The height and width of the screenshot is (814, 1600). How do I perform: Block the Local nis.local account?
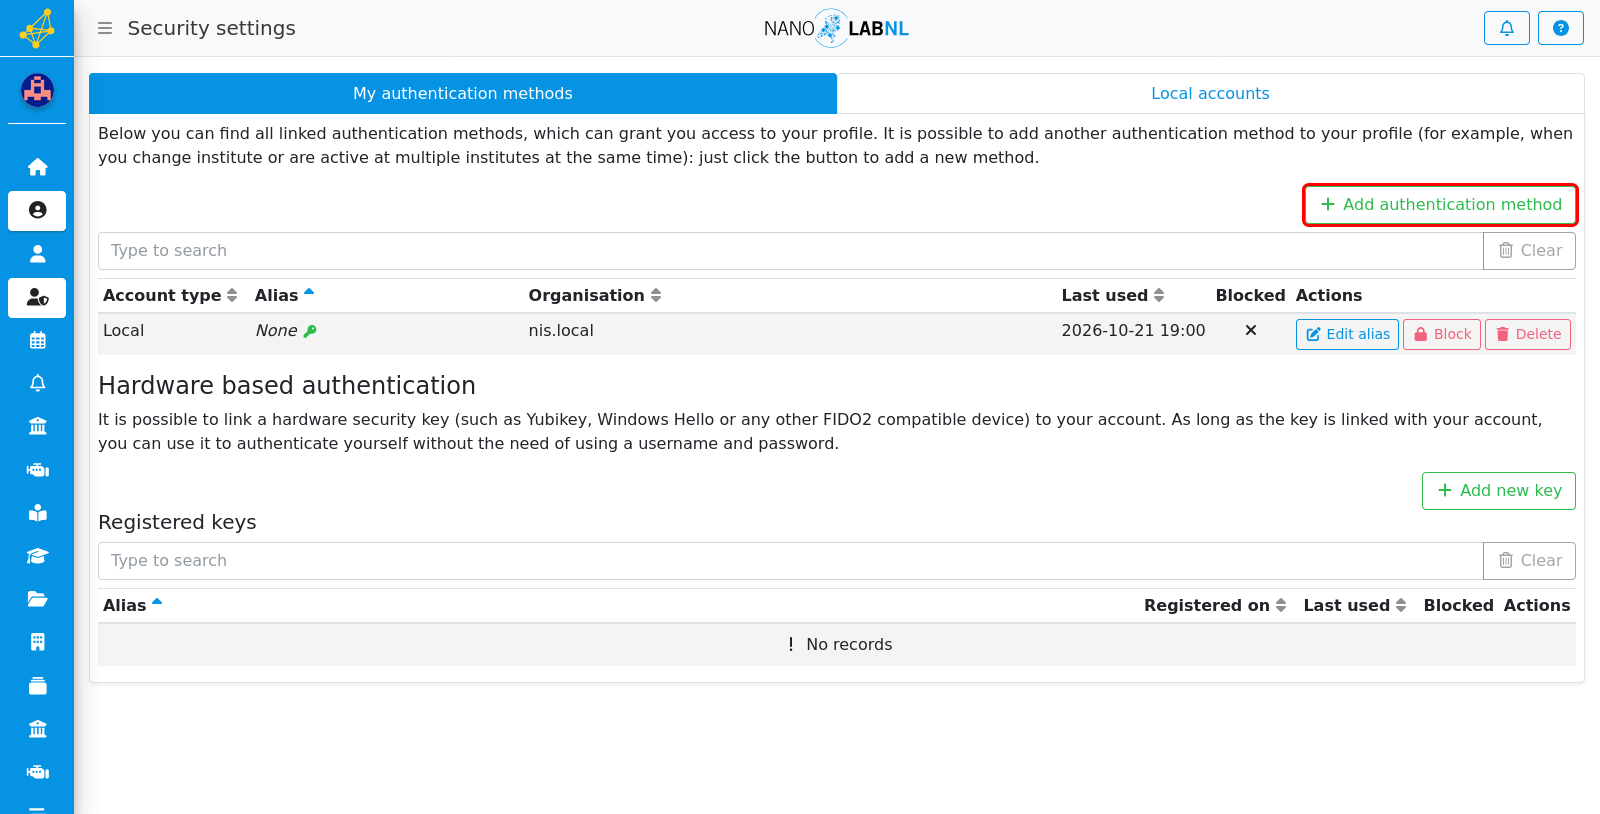pos(1441,334)
